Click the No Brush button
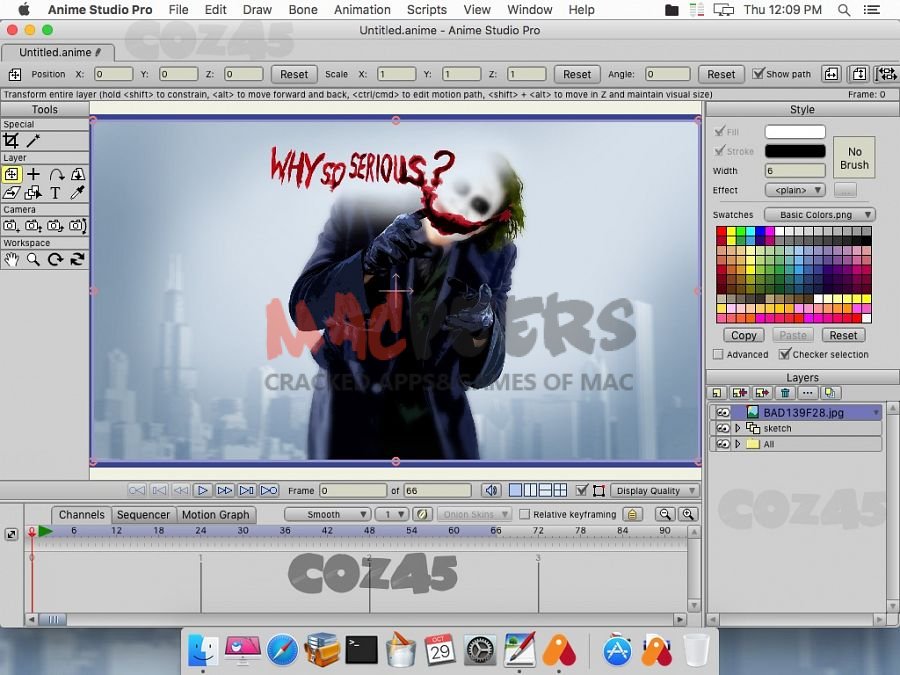Image resolution: width=900 pixels, height=675 pixels. (x=854, y=158)
